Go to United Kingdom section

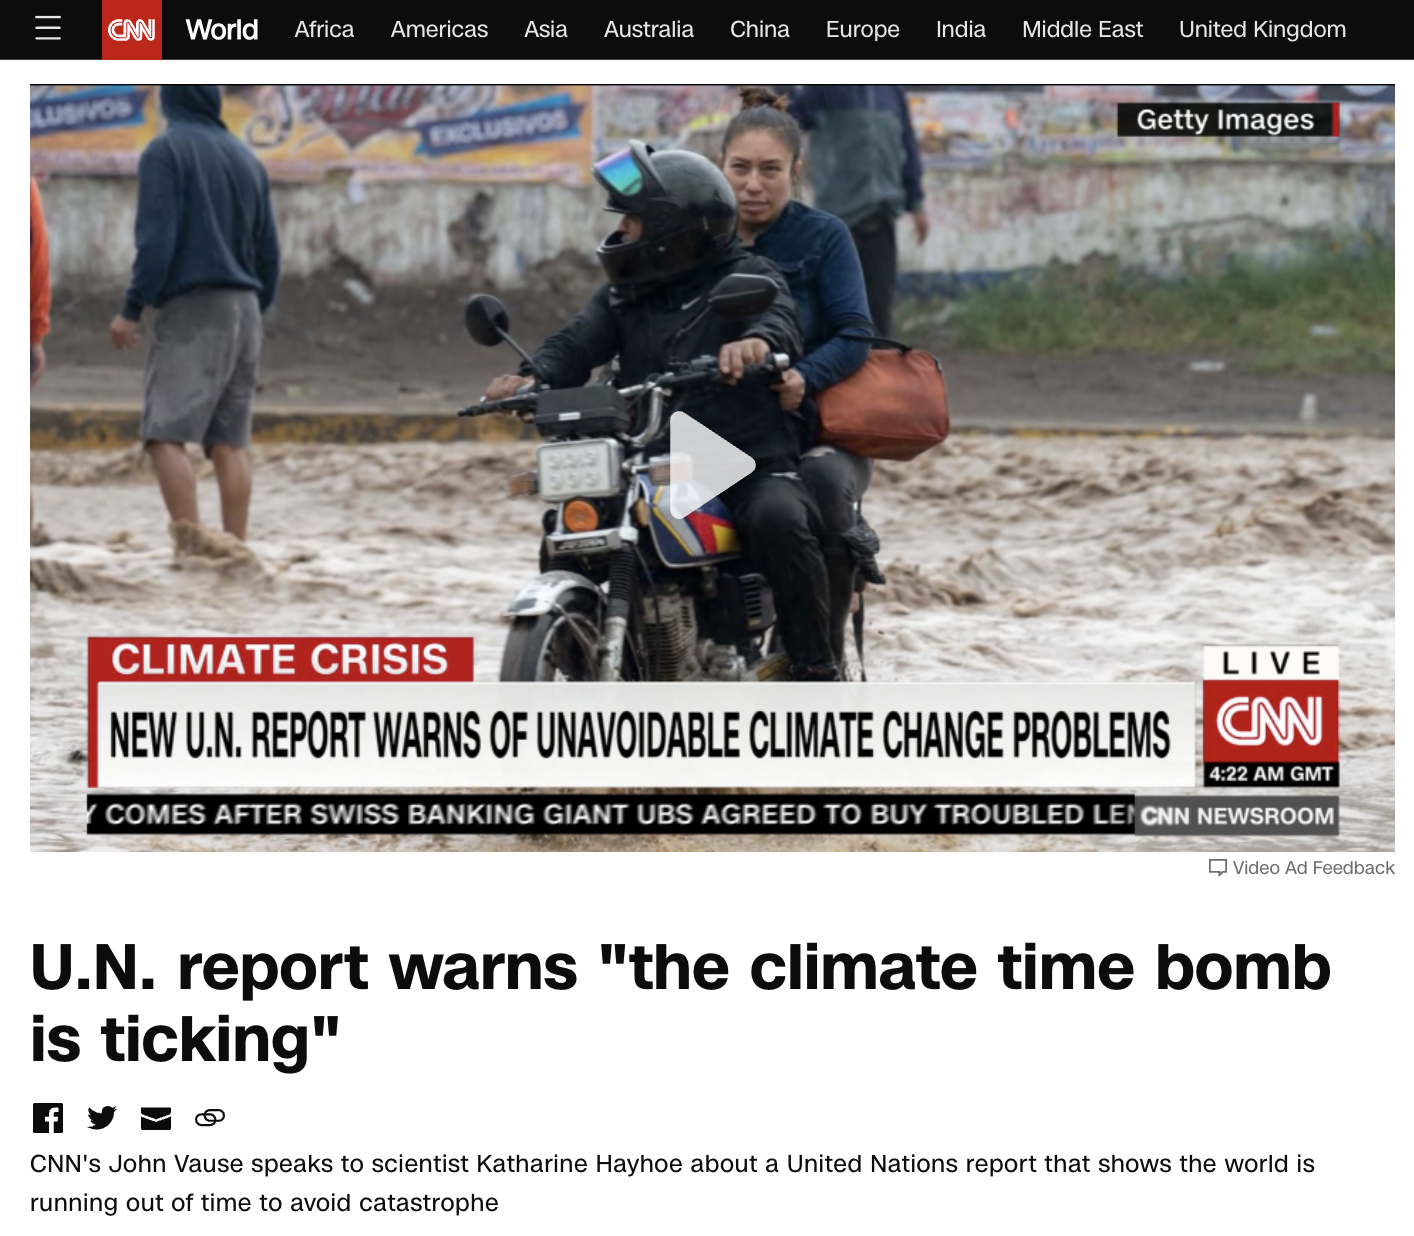tap(1262, 30)
